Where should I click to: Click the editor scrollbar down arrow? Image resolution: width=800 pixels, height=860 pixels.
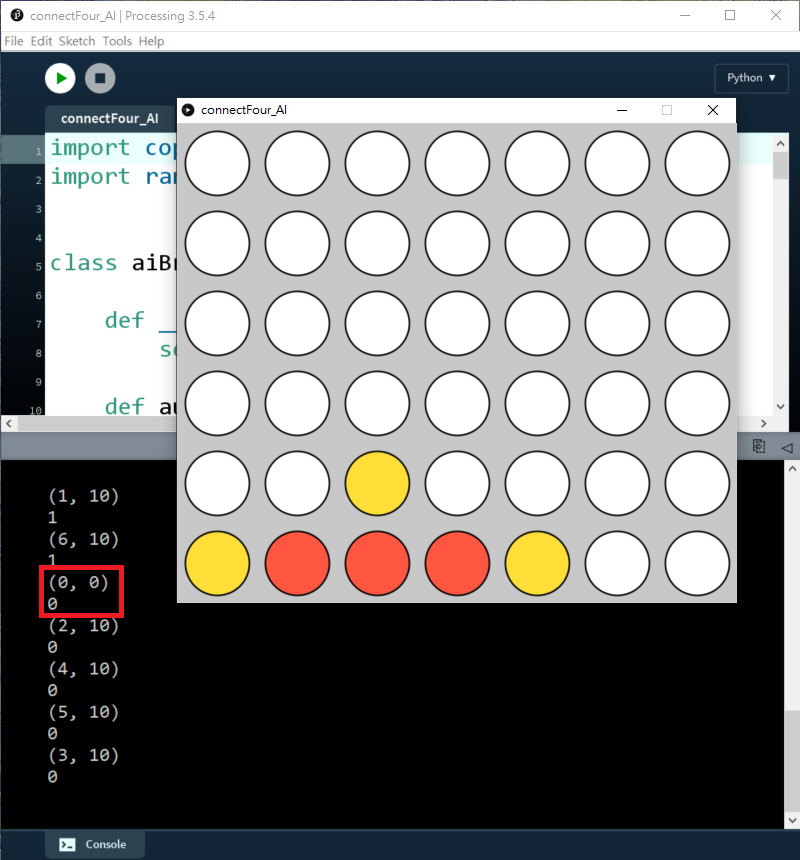[x=781, y=407]
